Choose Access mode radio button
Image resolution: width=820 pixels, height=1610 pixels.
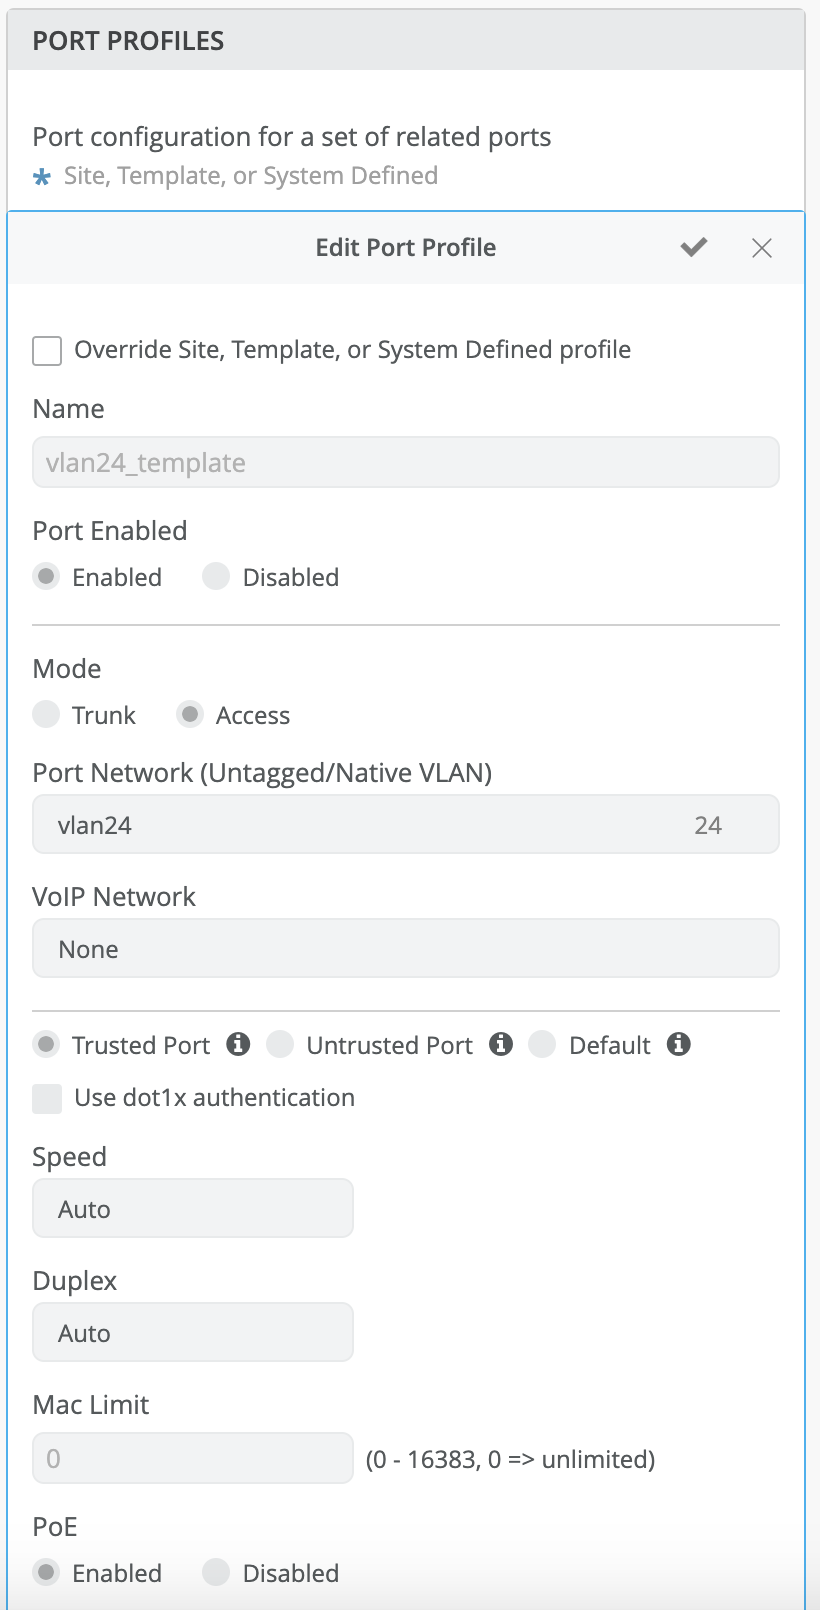[x=190, y=715]
